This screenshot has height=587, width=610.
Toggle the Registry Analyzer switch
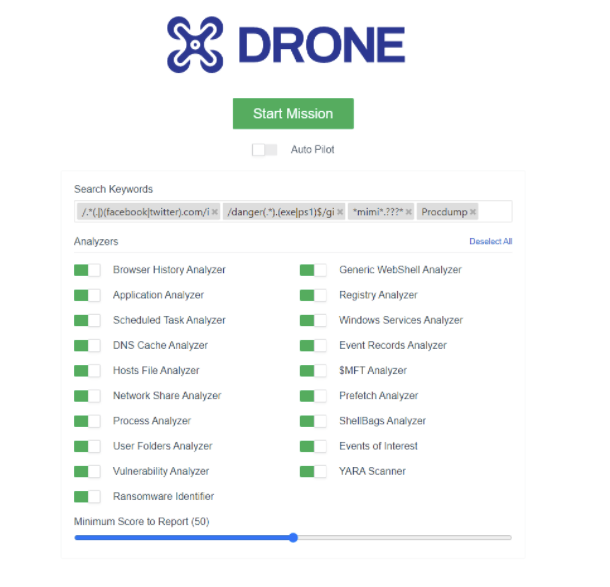(313, 295)
